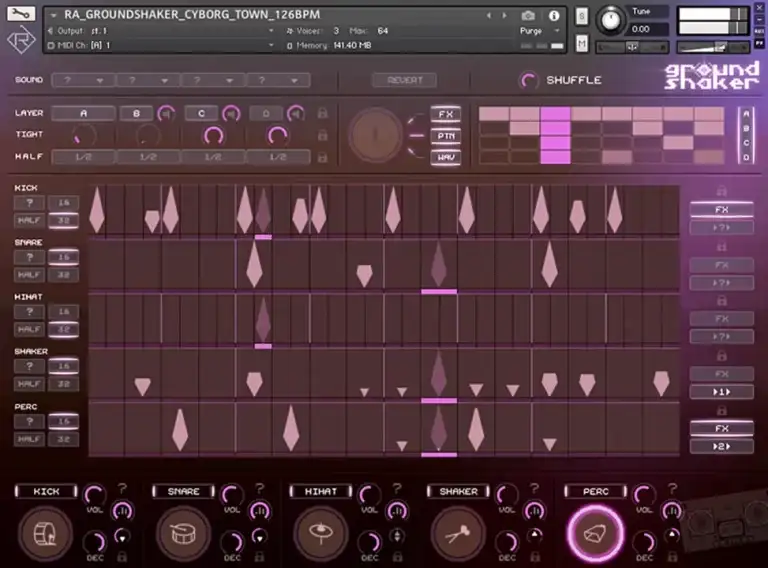The width and height of the screenshot is (768, 568).
Task: Toggle the Kick row 32 step button
Action: click(64, 220)
